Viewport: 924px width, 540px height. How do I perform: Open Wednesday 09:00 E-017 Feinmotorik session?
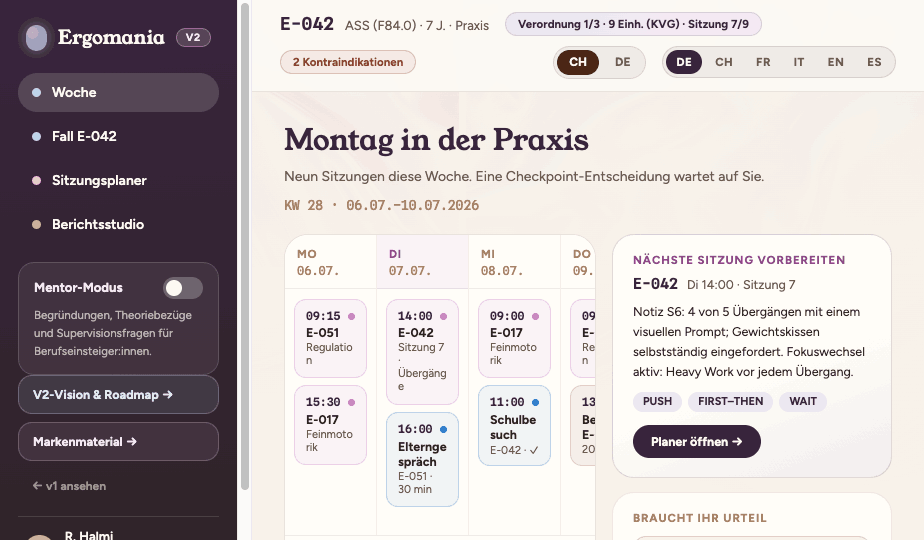514,338
